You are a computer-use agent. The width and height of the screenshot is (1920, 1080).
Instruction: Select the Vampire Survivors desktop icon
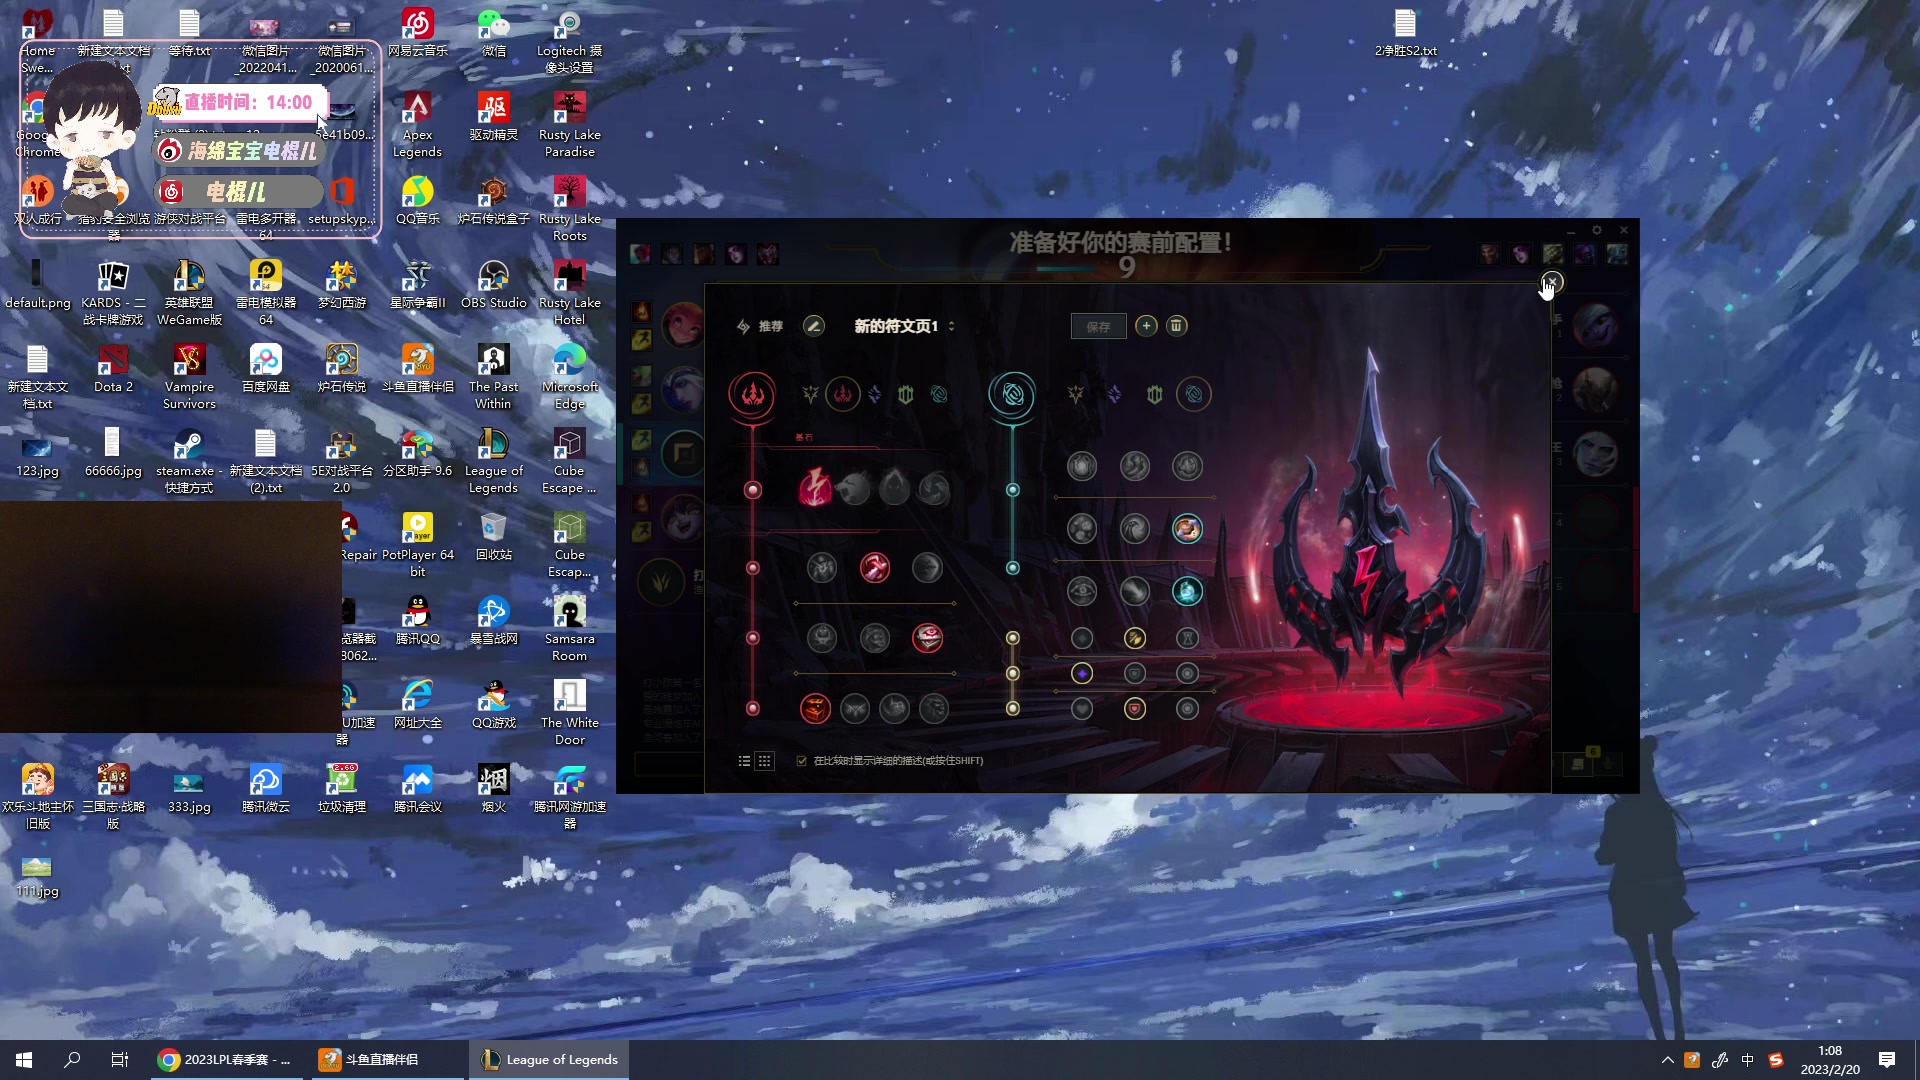click(x=189, y=377)
